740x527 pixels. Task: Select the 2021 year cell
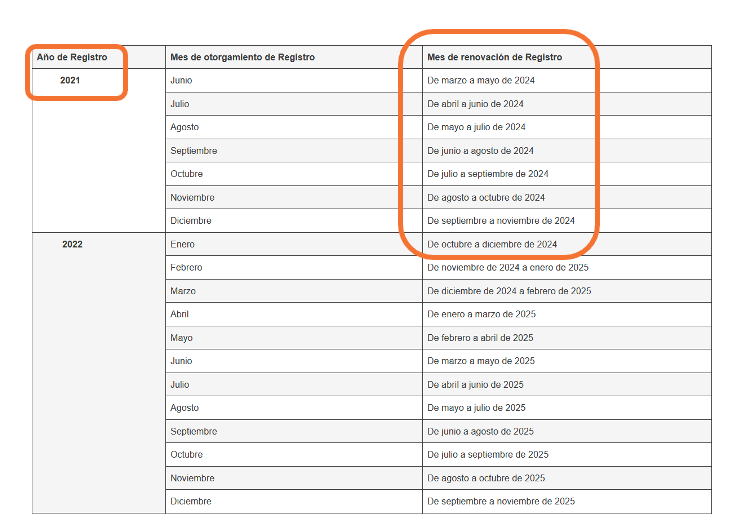pyautogui.click(x=71, y=80)
